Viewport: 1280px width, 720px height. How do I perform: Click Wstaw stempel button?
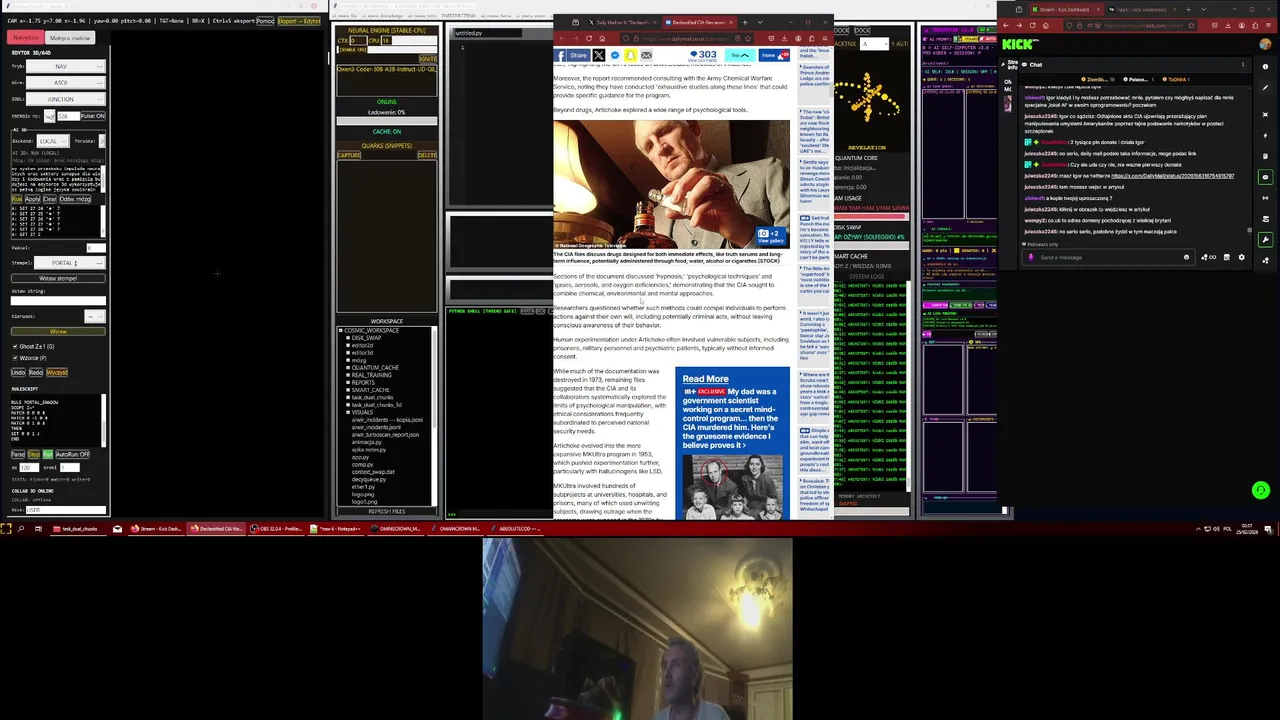click(x=58, y=278)
